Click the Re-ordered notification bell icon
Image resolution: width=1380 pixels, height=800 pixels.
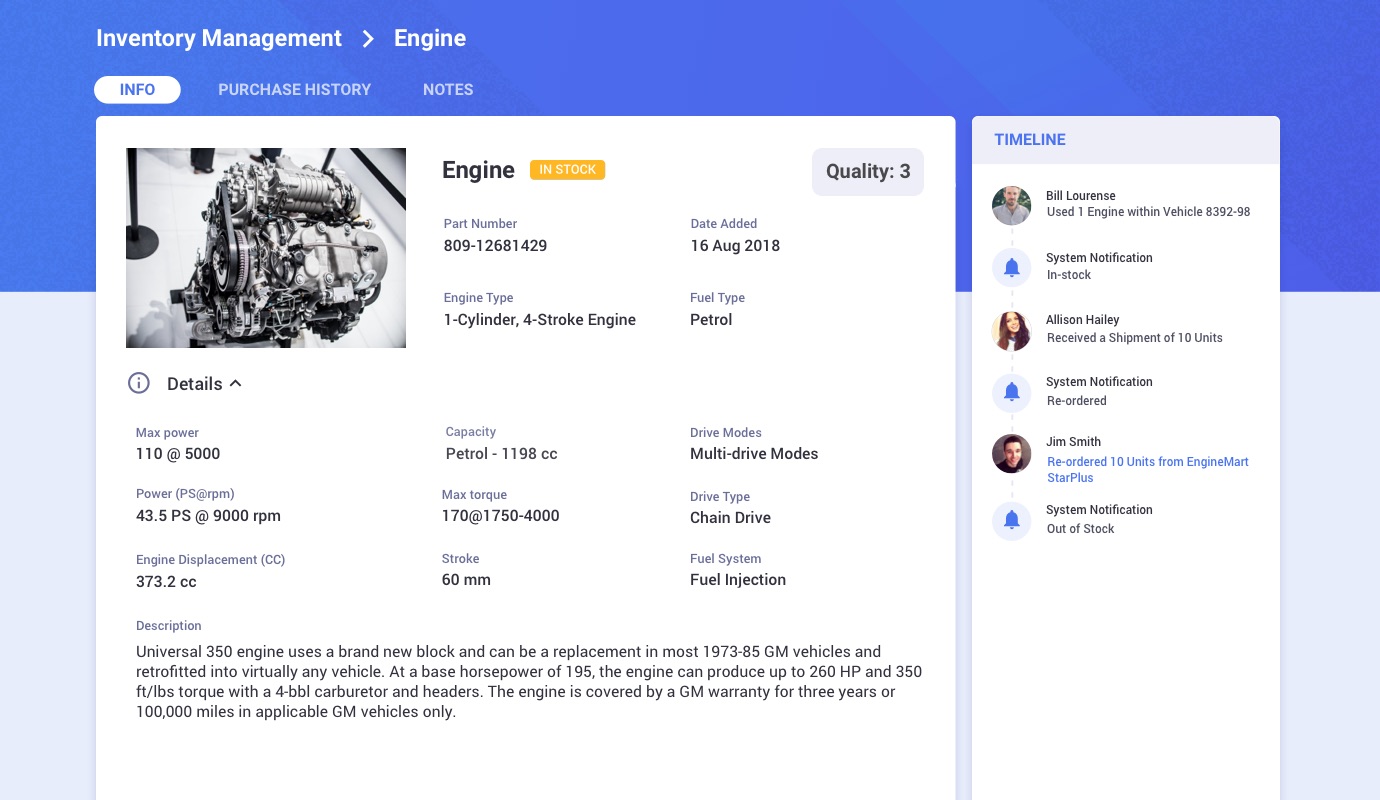tap(1011, 392)
